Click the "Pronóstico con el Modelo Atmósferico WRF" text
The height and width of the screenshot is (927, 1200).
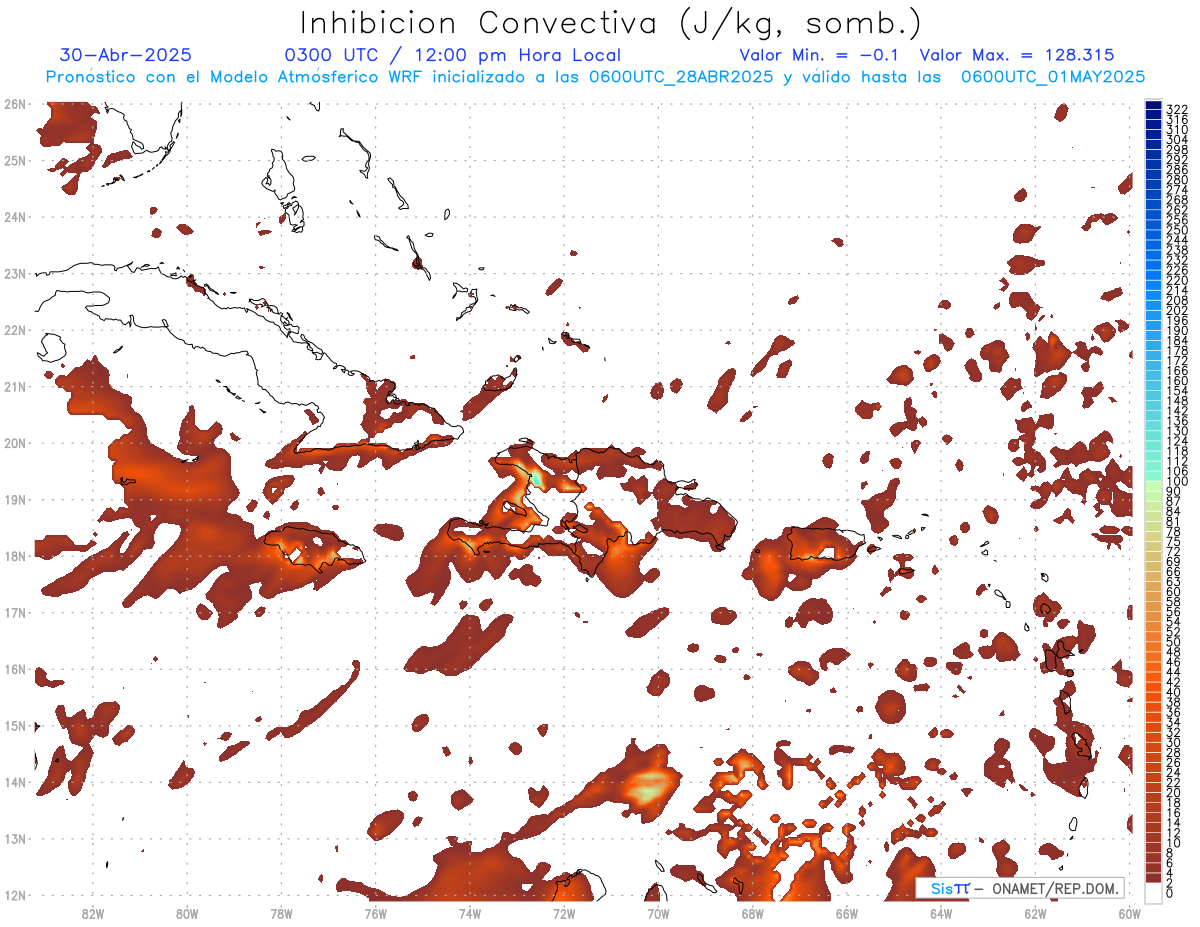point(235,77)
